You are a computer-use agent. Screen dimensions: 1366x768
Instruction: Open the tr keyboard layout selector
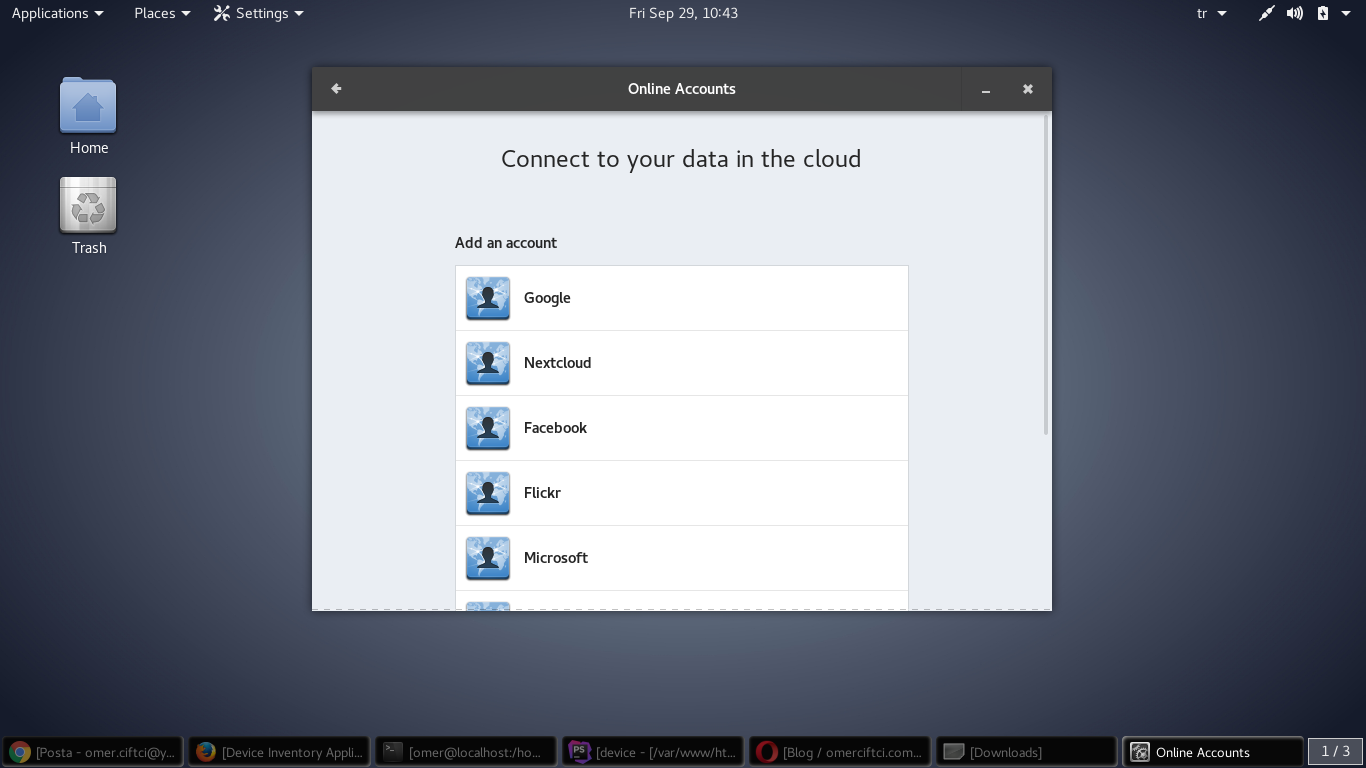pyautogui.click(x=1211, y=13)
